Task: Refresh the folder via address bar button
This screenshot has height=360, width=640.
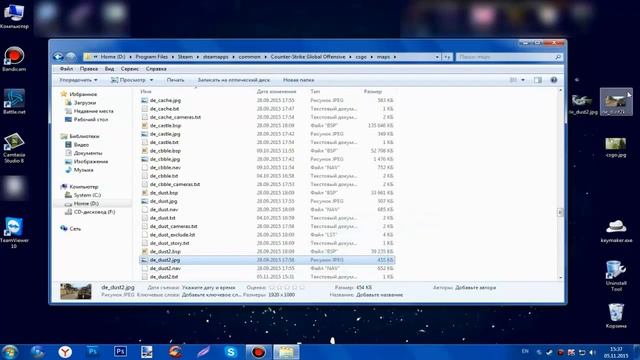Action: click(447, 57)
